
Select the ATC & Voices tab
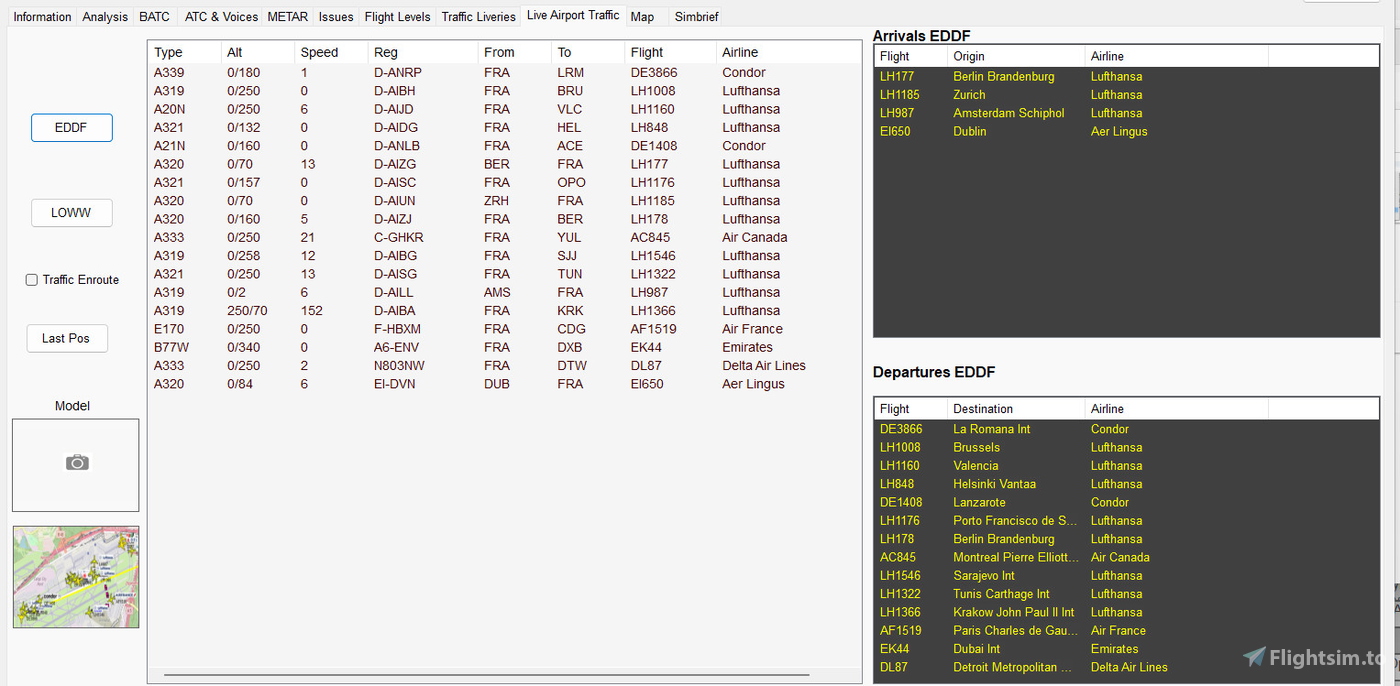click(221, 16)
